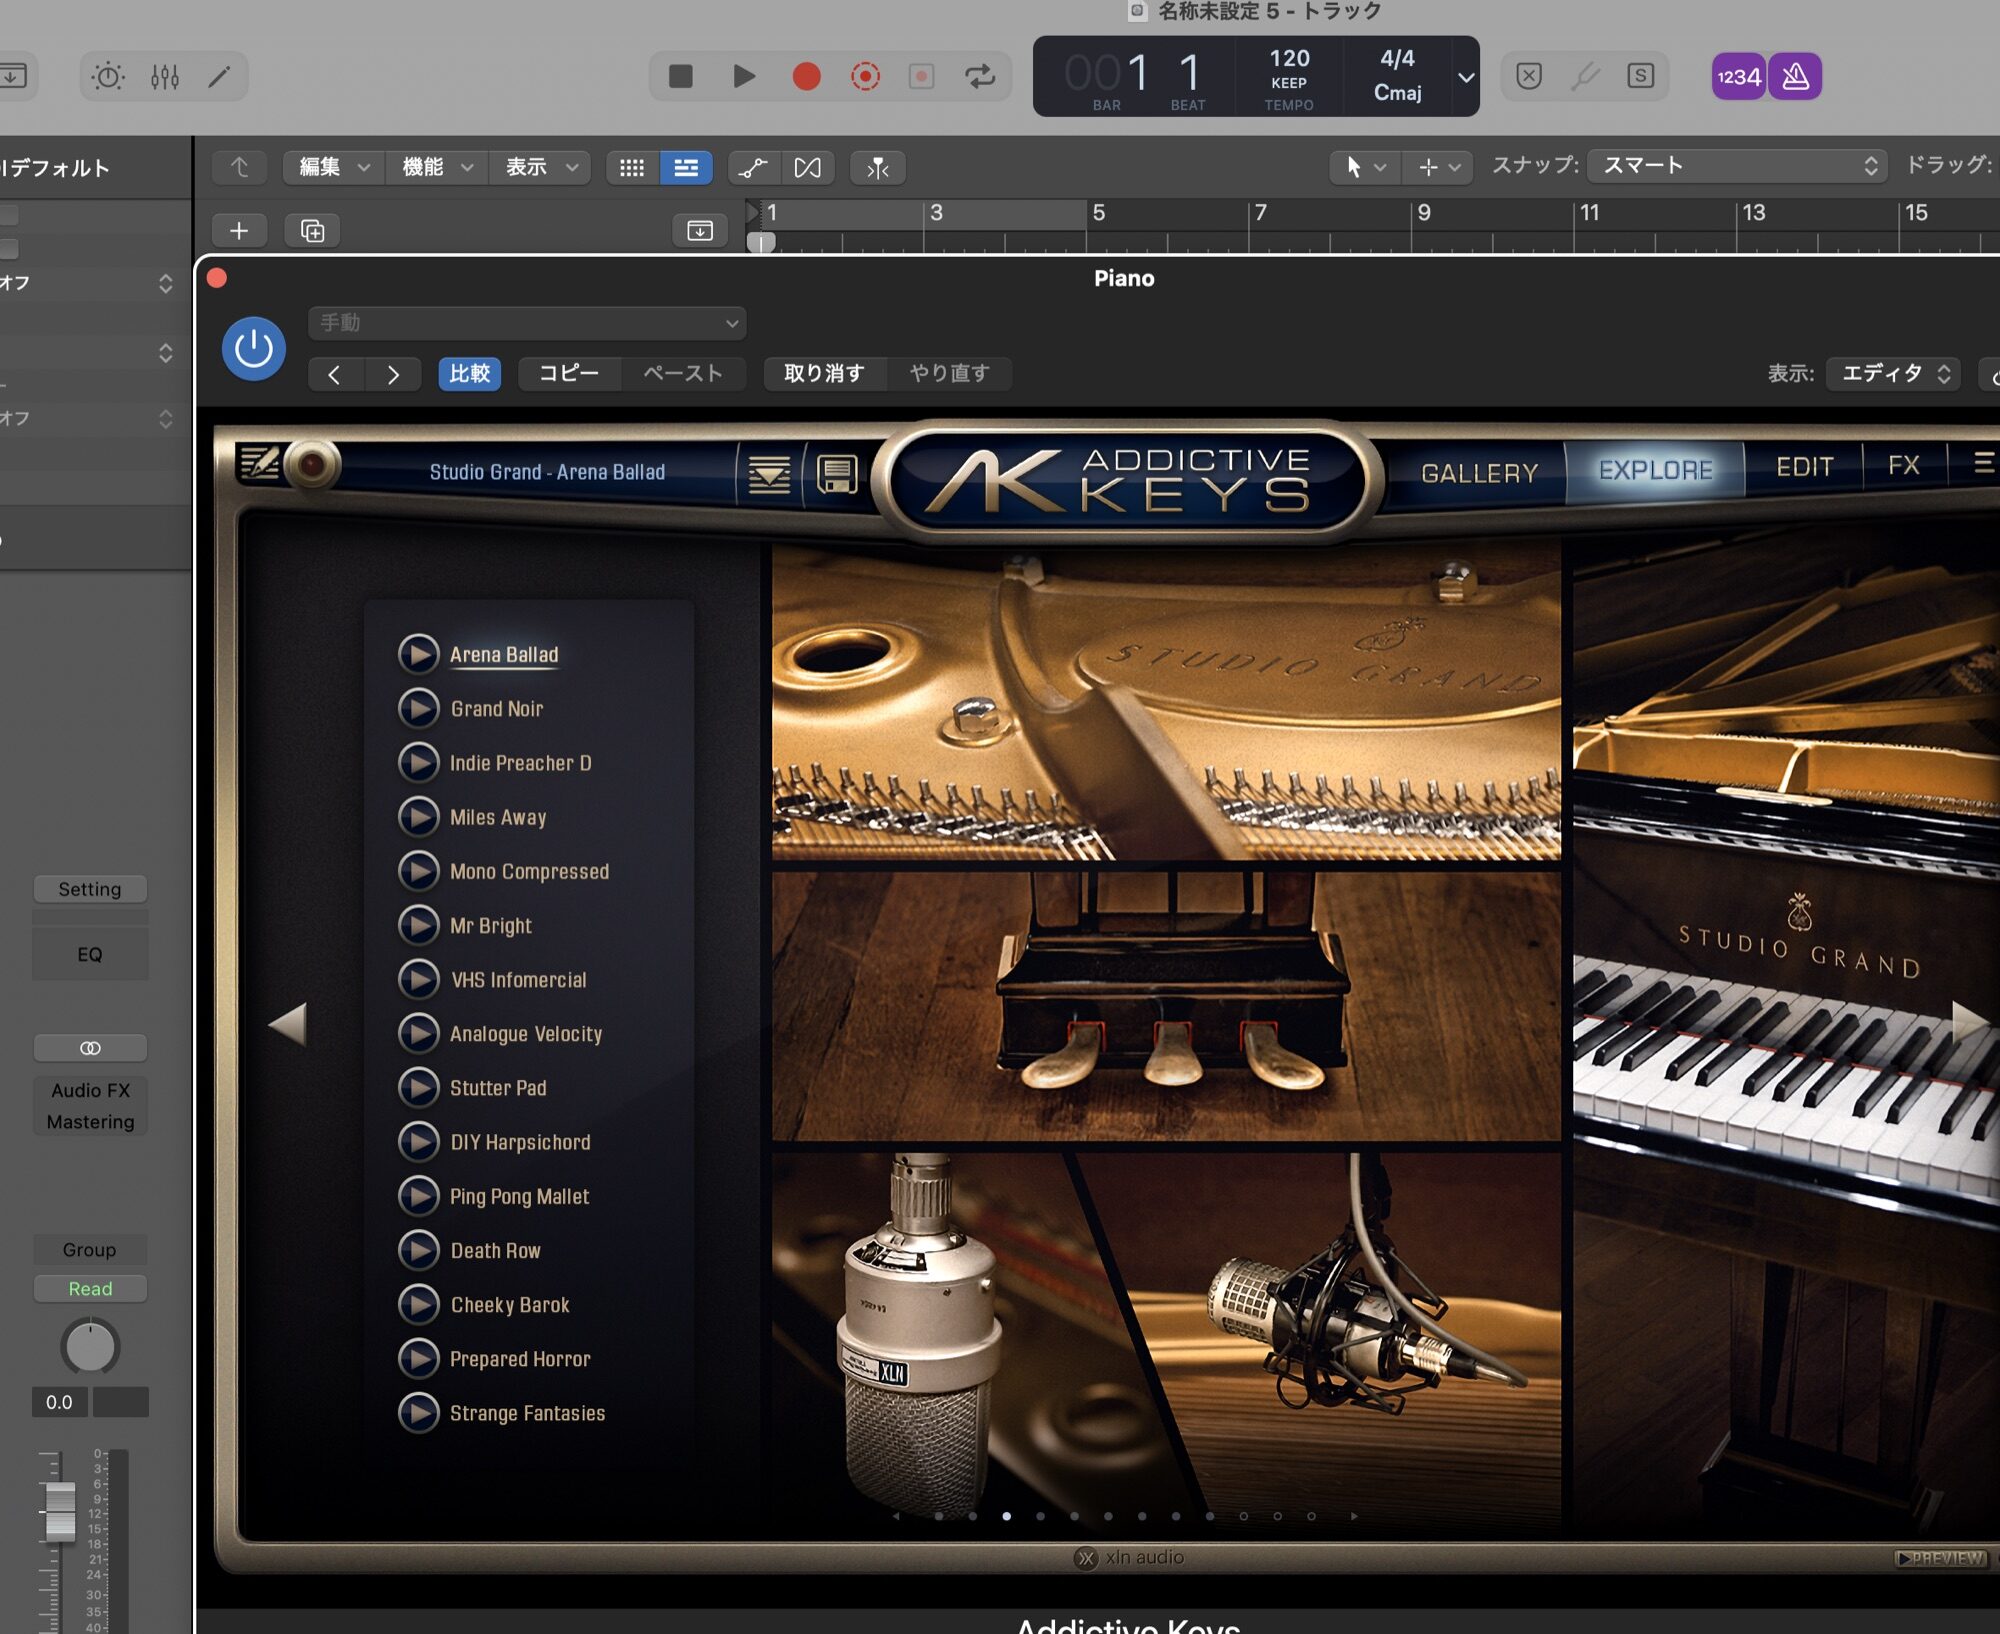Select the Miles Away preset
2000x1634 pixels.
pyautogui.click(x=498, y=817)
